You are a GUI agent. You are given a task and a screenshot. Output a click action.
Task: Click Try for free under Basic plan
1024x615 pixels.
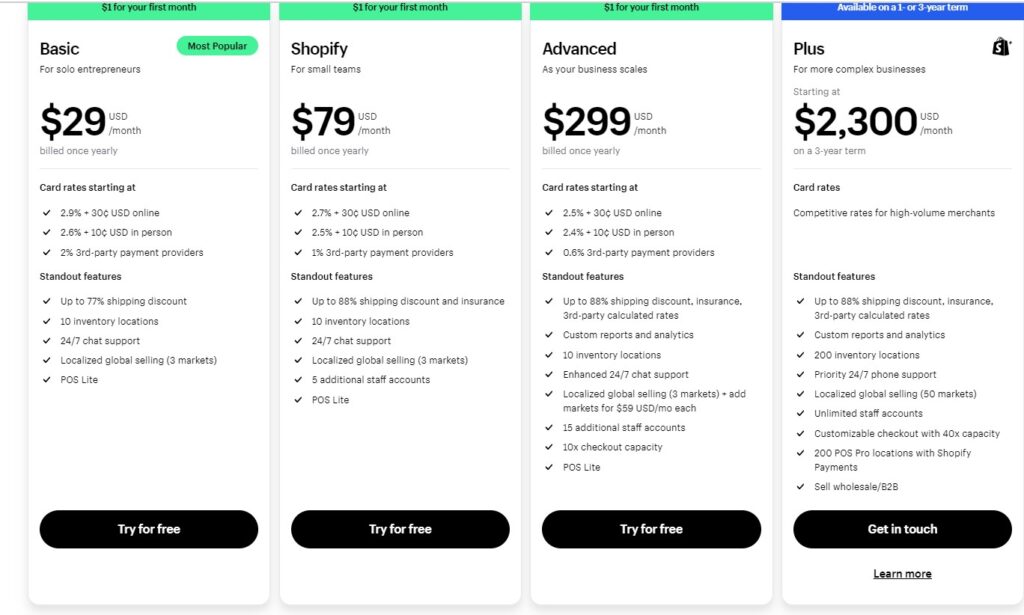coord(149,529)
